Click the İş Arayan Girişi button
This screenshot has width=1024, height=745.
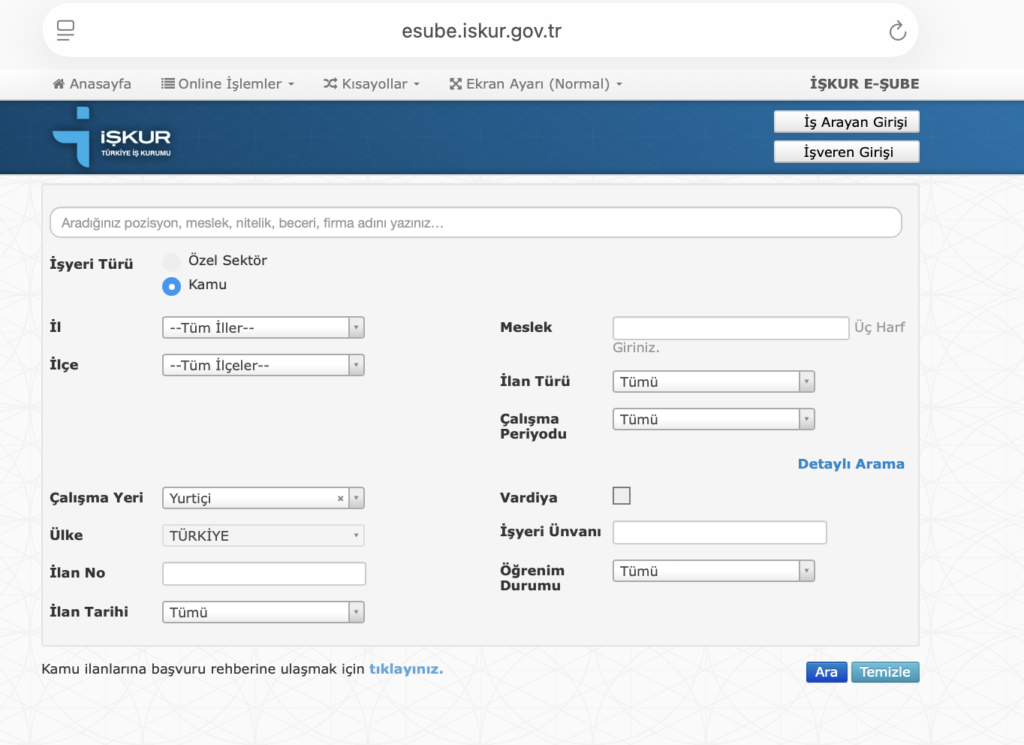click(x=846, y=122)
